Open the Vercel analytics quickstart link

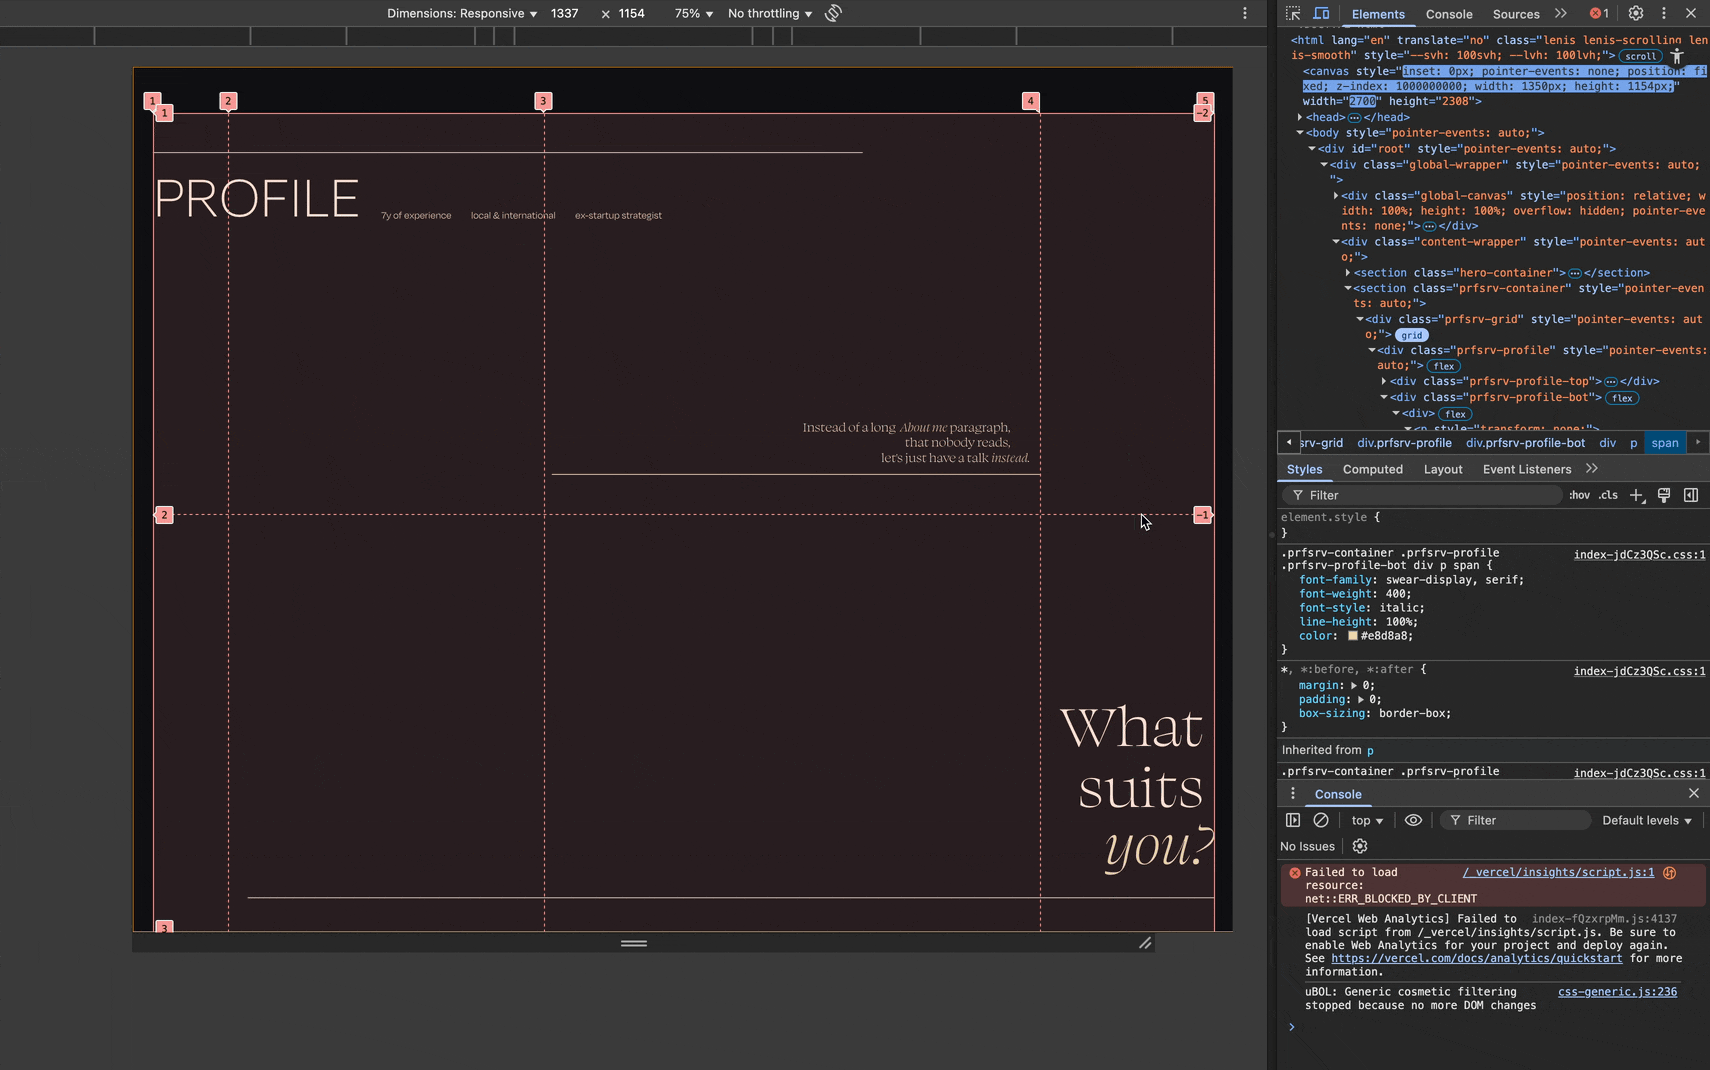point(1476,958)
